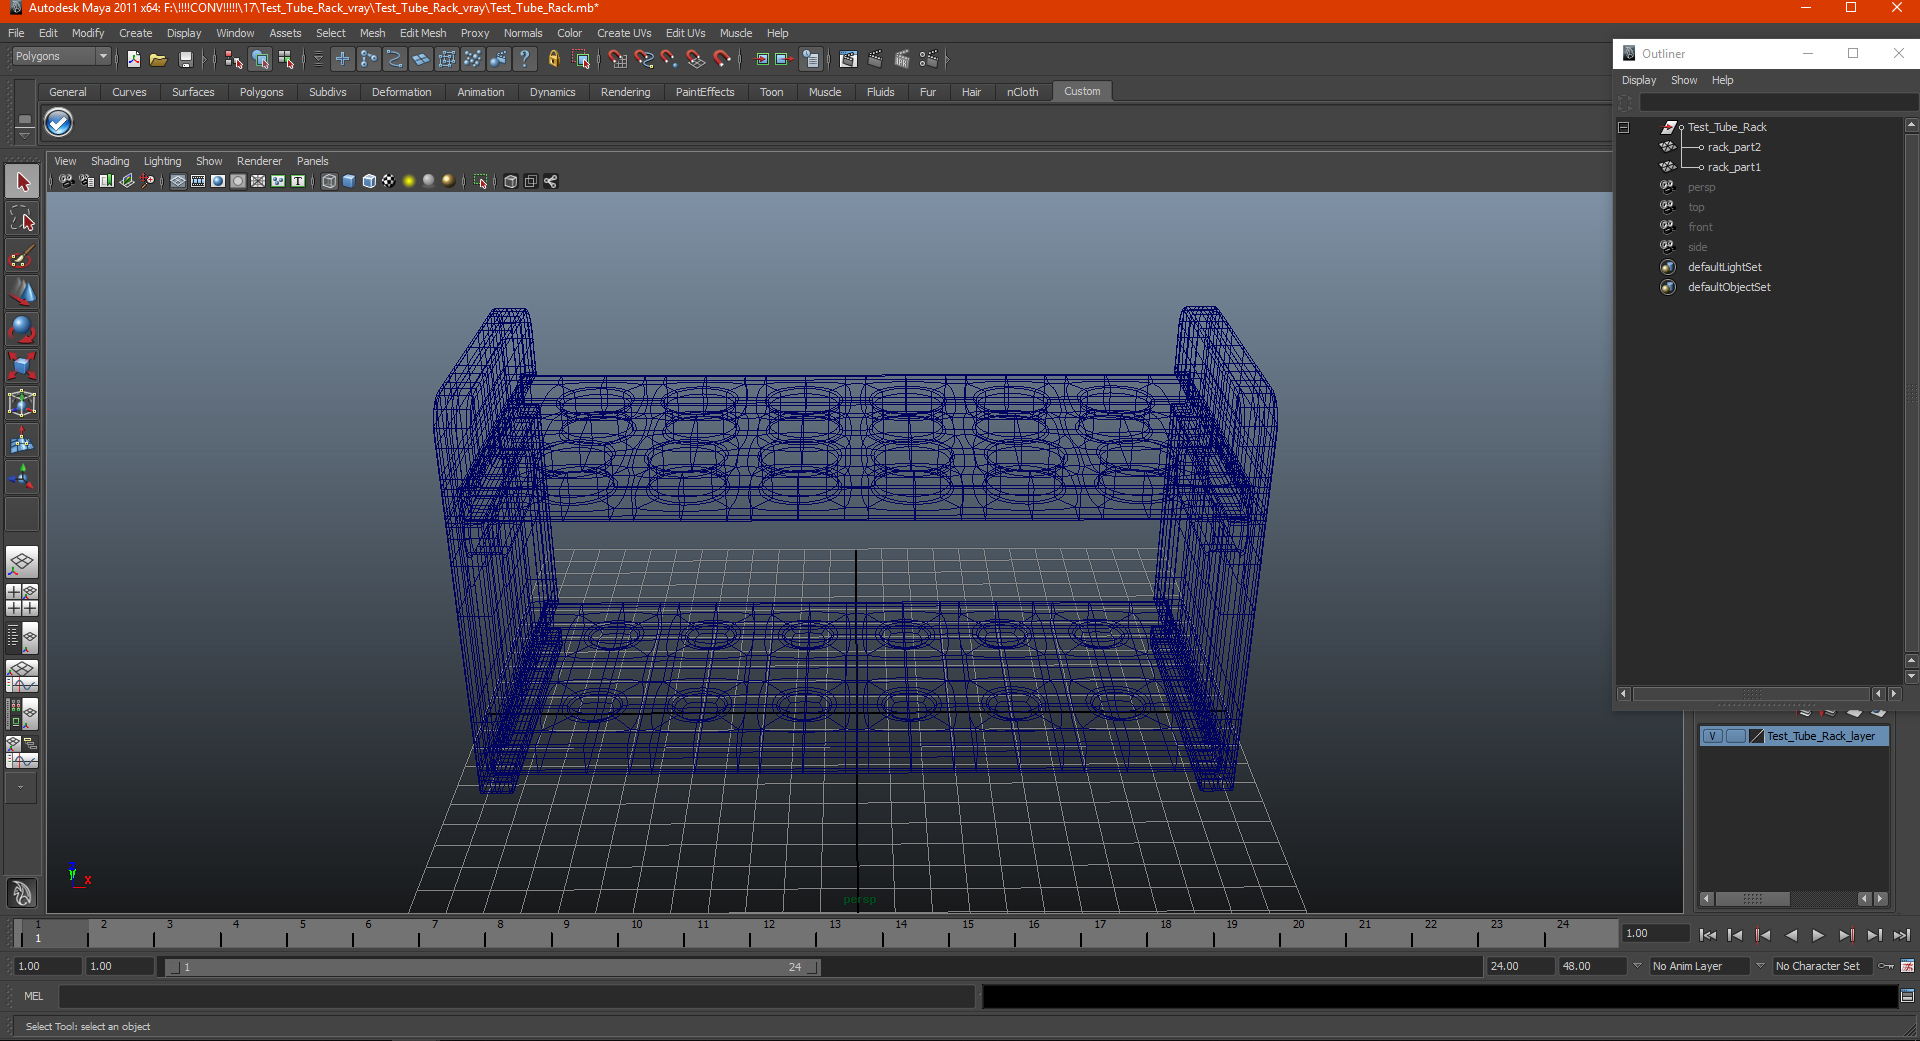Activate the Rotate tool sphere icon

coord(22,329)
